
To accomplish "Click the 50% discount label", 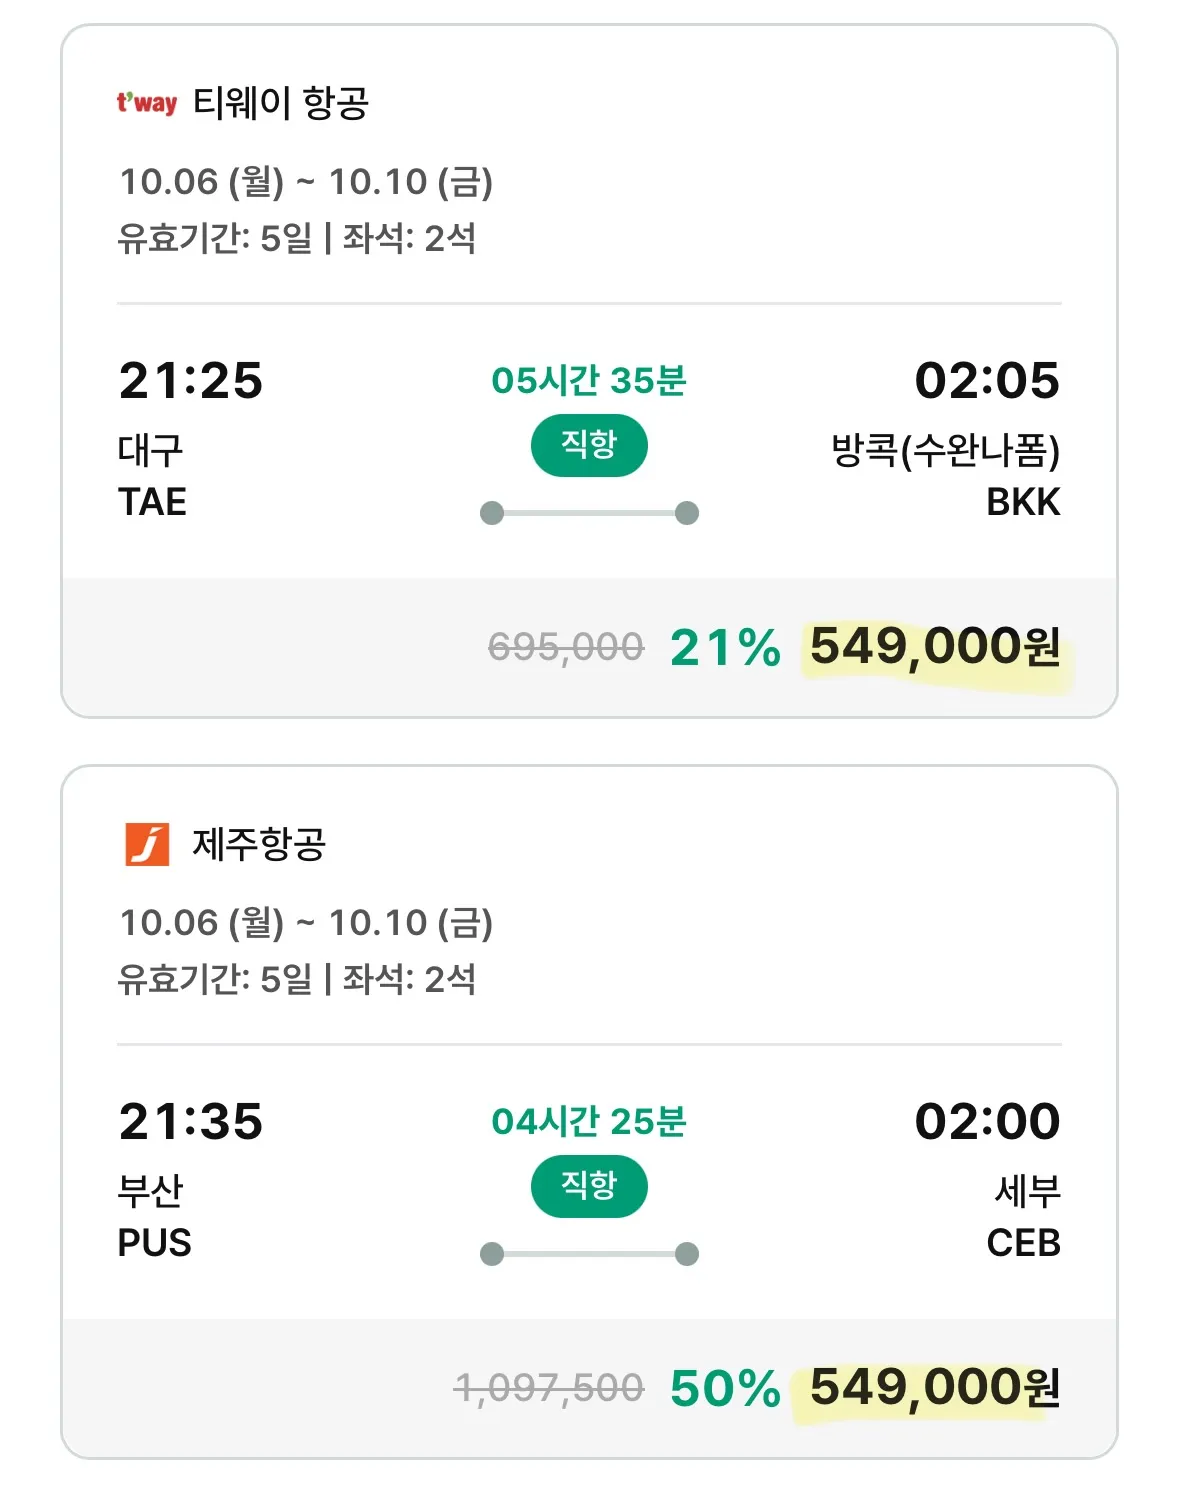I will coord(725,1388).
